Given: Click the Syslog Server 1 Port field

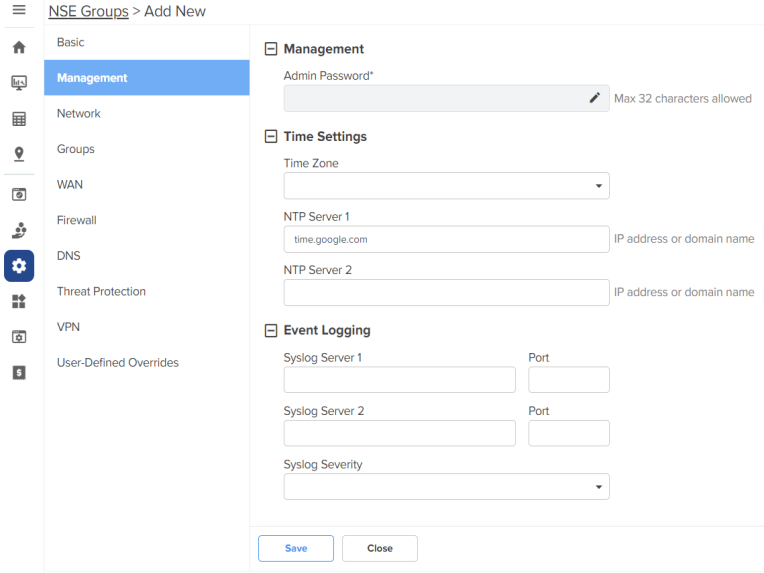Looking at the screenshot, I should (x=569, y=380).
